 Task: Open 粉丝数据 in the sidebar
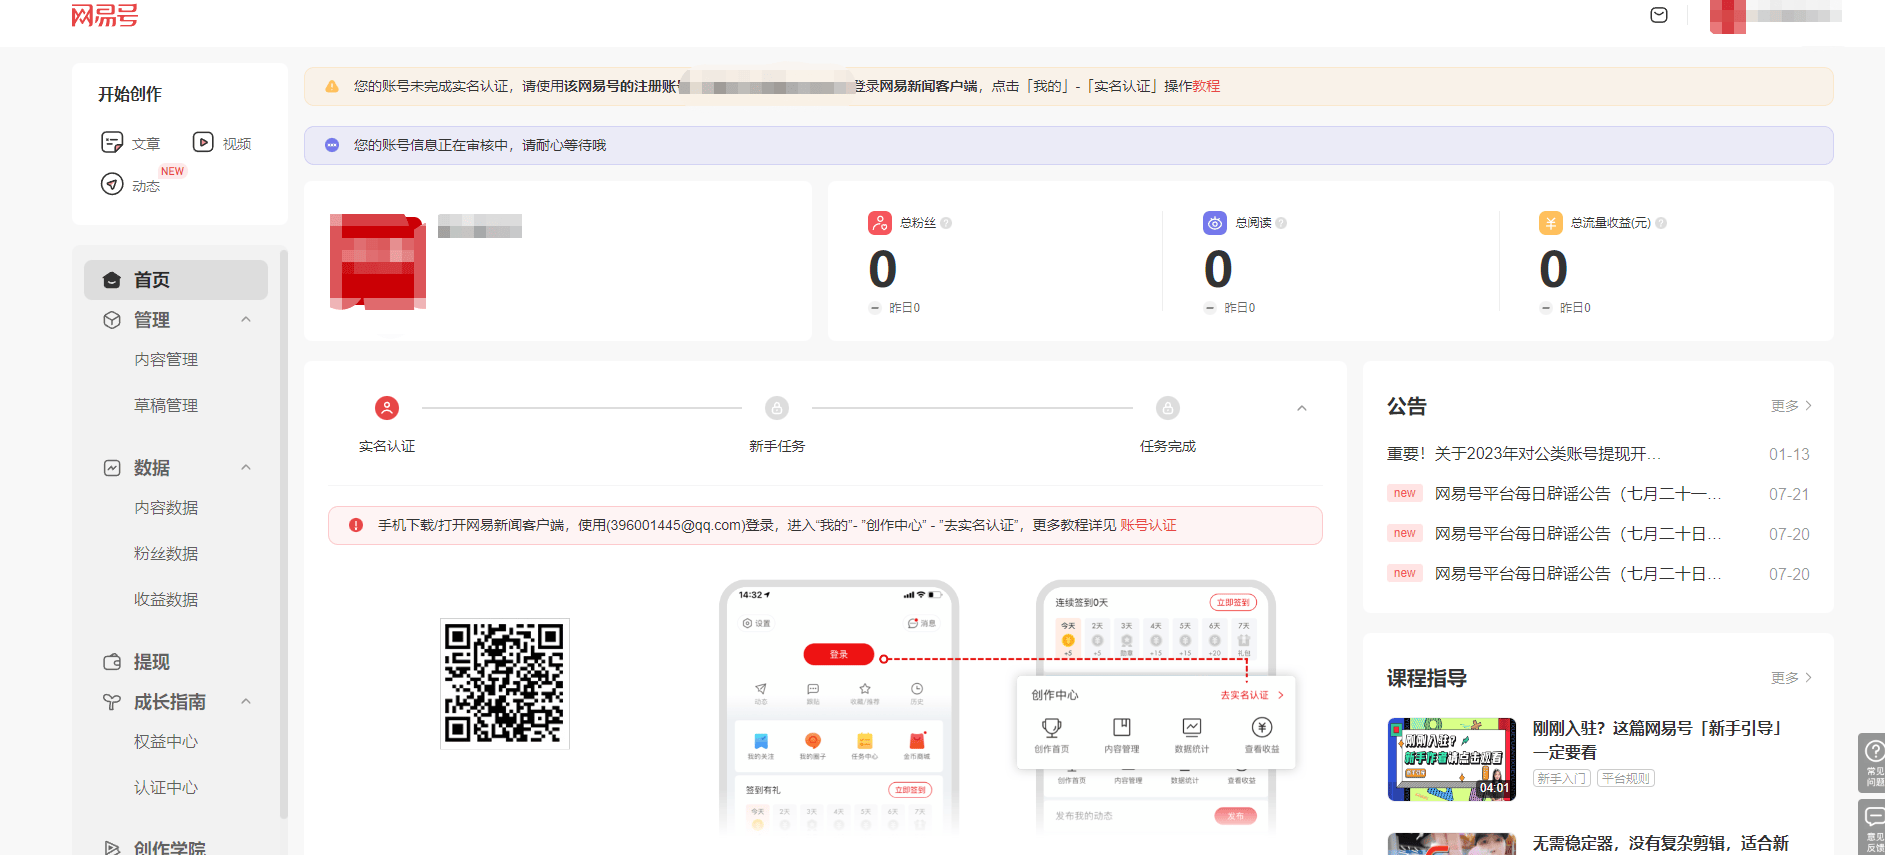166,553
